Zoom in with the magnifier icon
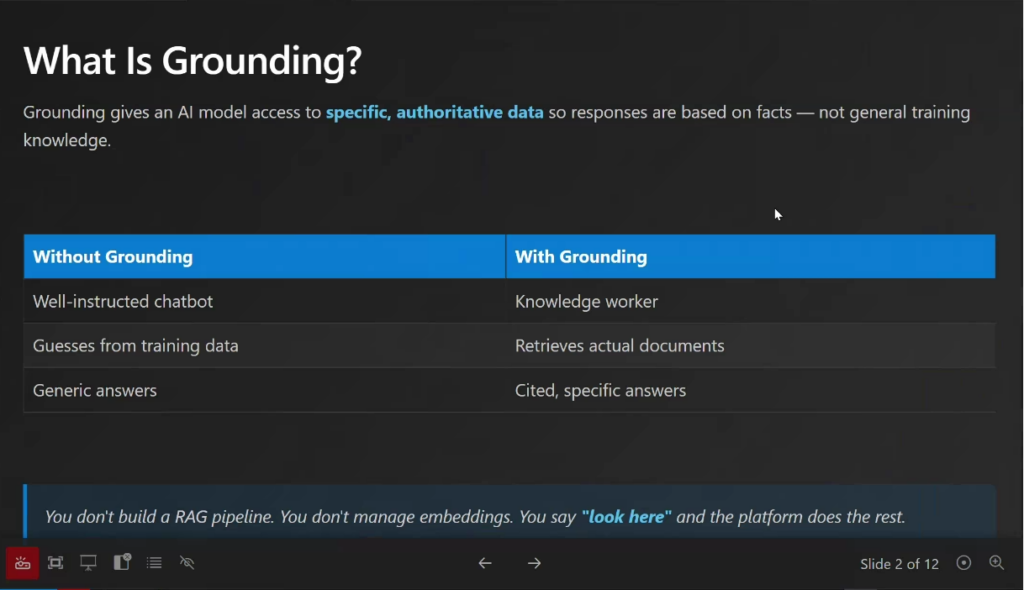 [x=997, y=563]
